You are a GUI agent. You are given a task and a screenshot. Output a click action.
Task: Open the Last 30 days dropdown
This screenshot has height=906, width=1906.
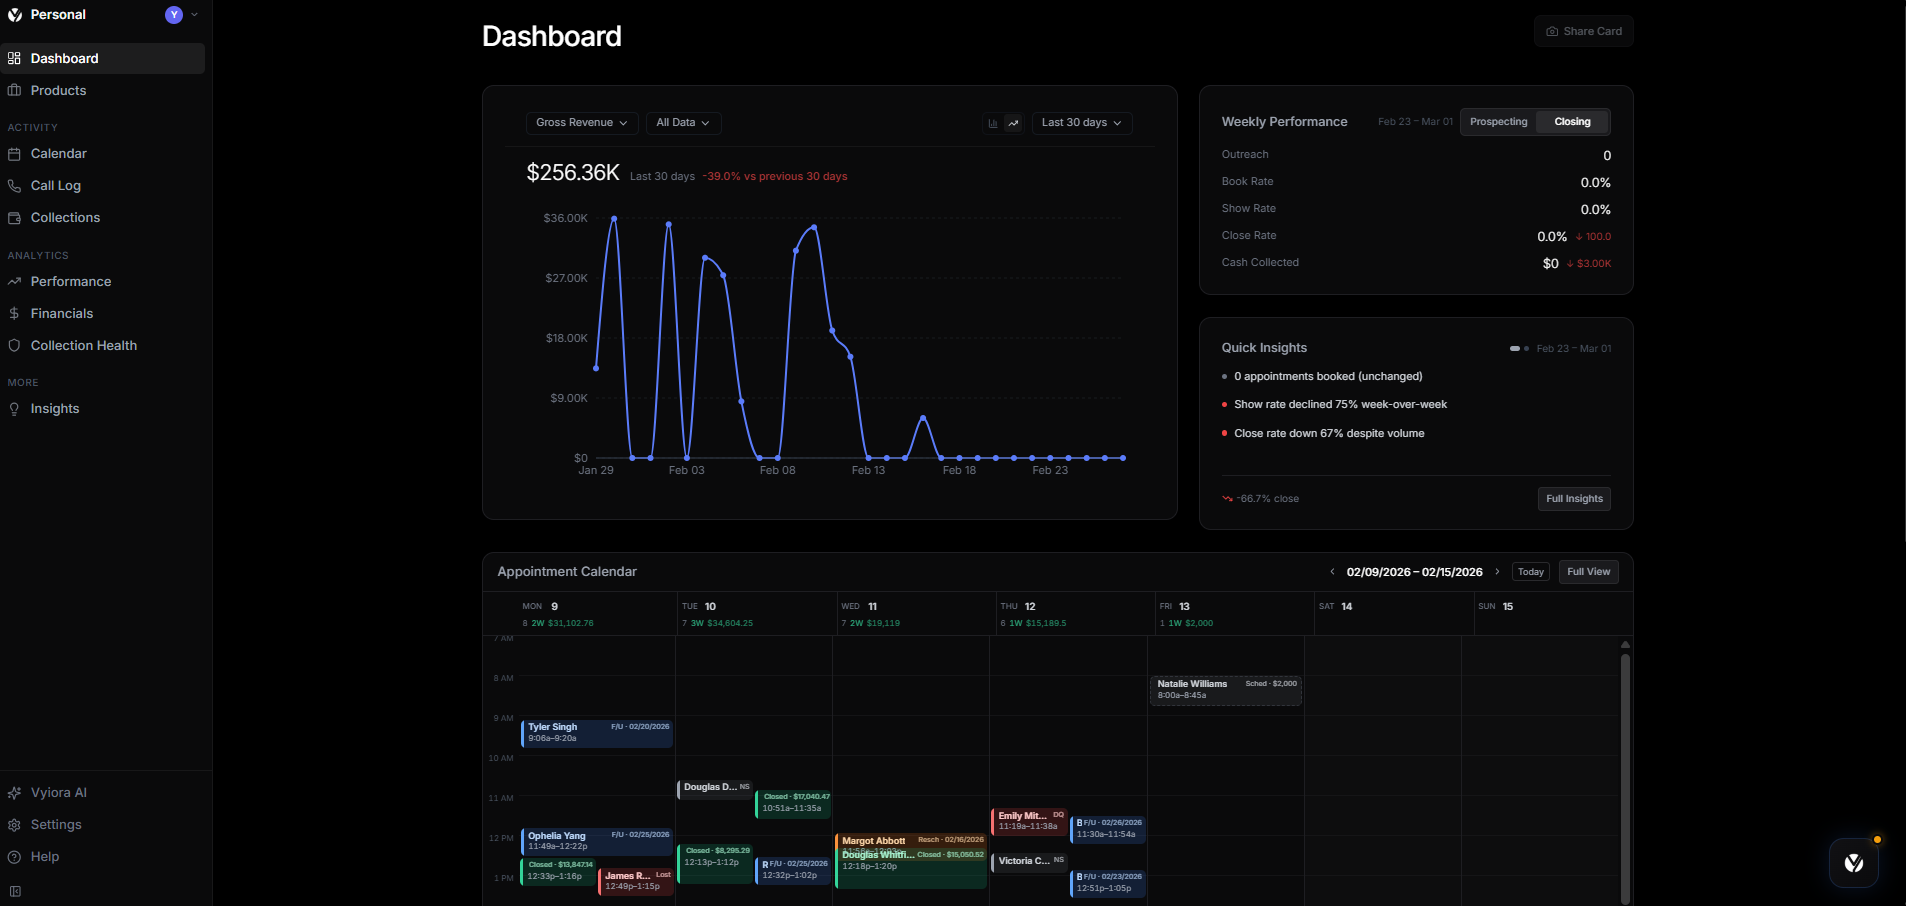point(1080,123)
